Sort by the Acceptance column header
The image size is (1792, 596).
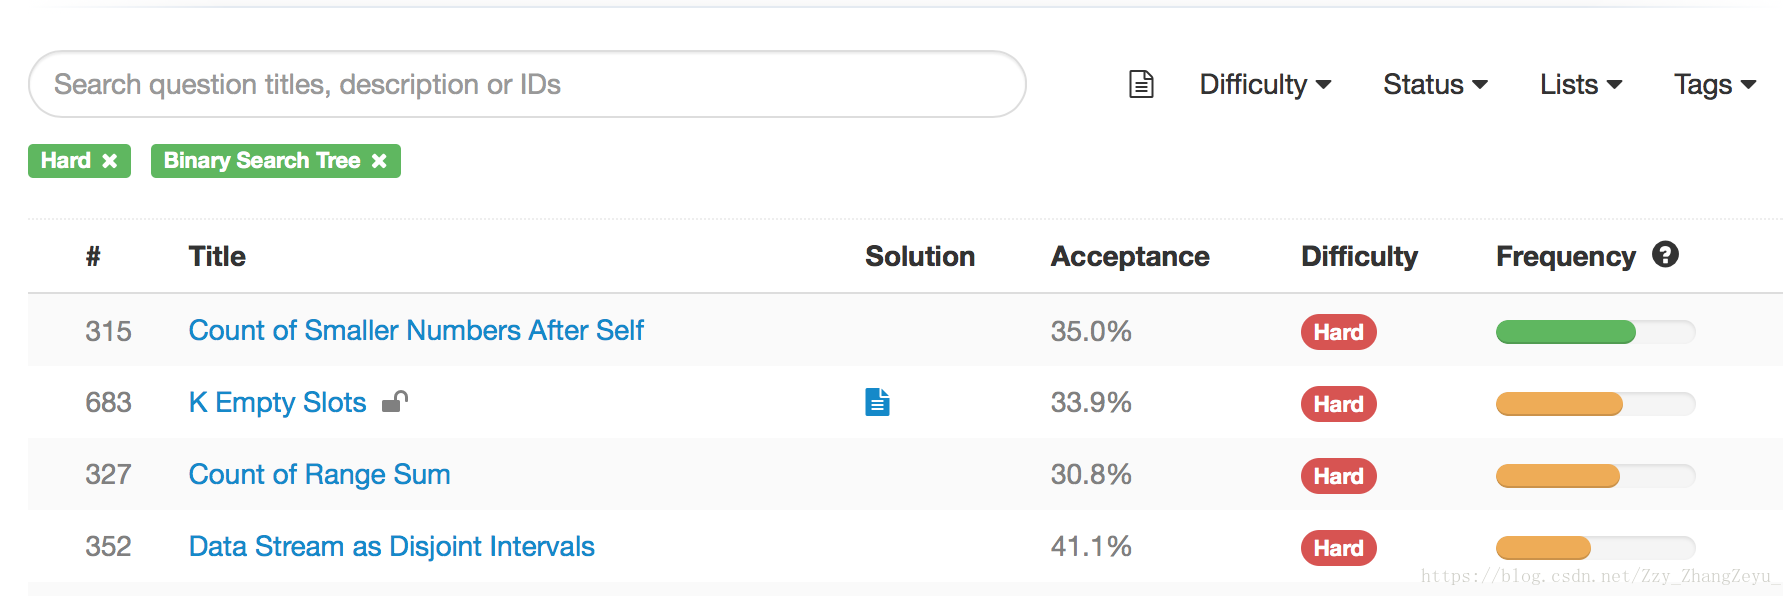click(x=1130, y=257)
